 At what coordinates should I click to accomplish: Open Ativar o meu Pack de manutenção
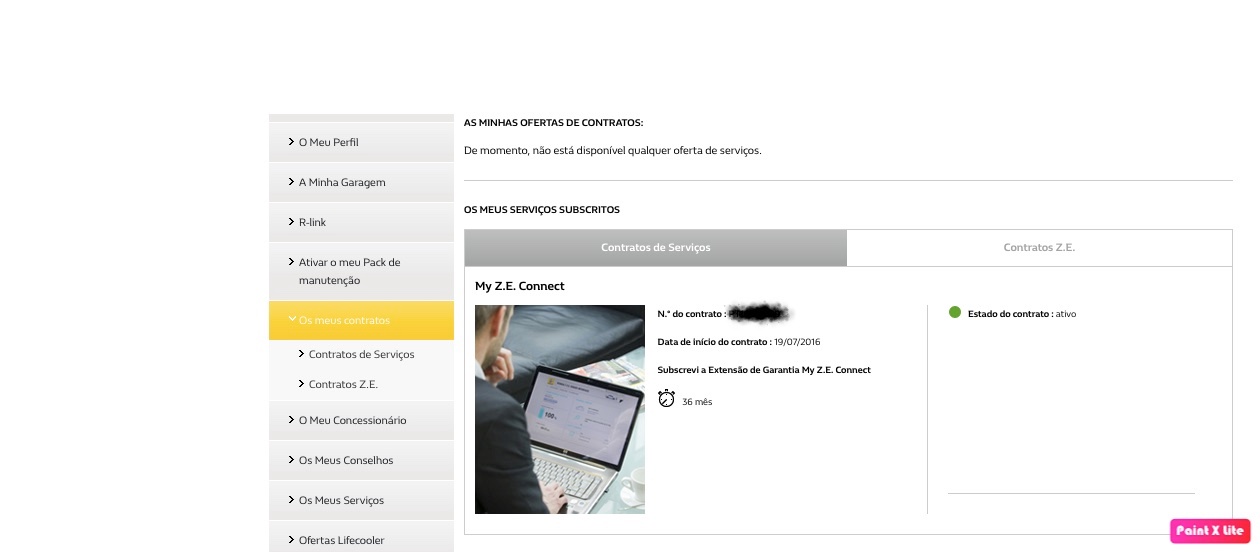(x=349, y=271)
